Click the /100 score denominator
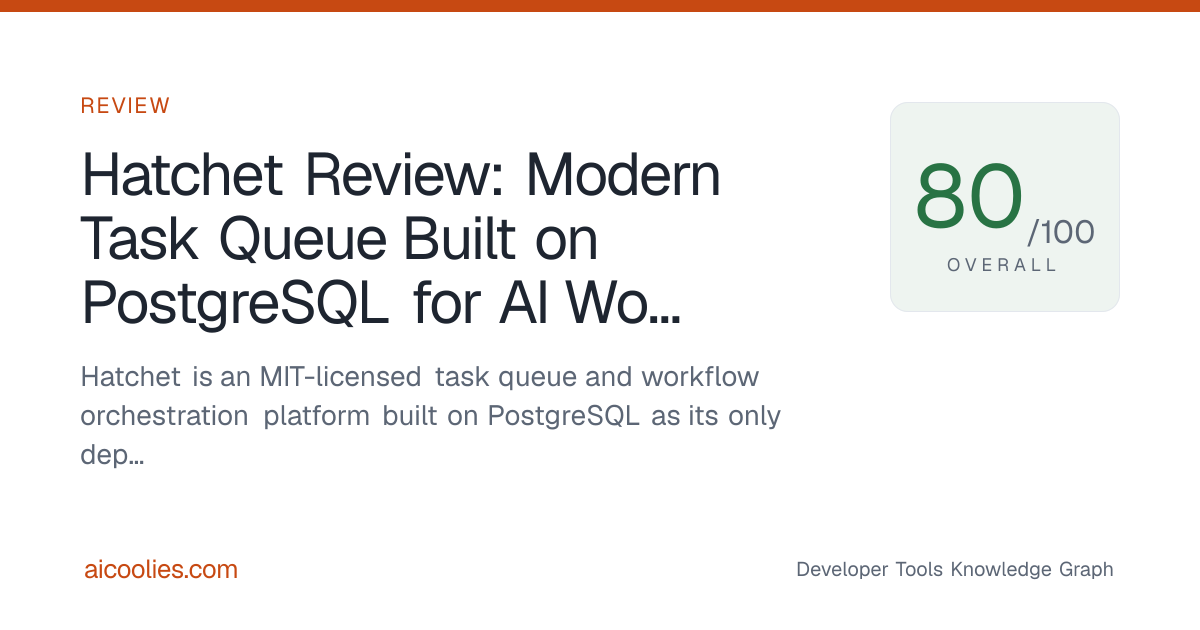 (1060, 232)
